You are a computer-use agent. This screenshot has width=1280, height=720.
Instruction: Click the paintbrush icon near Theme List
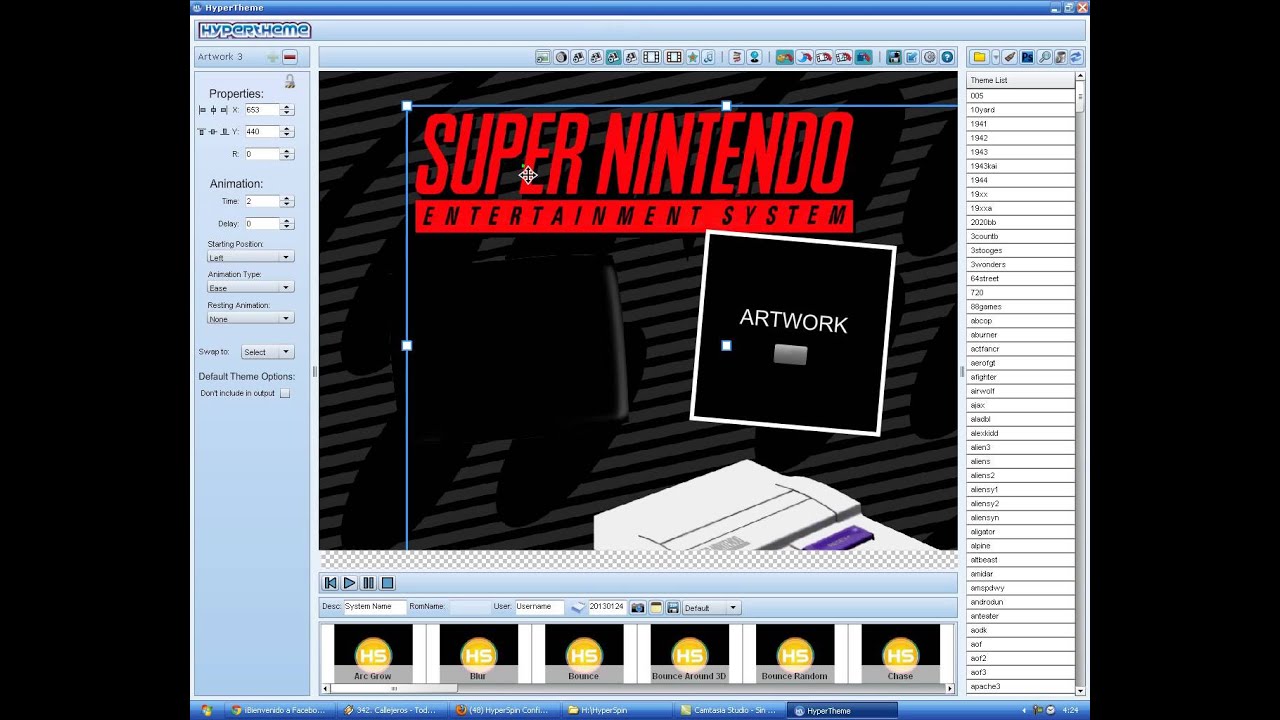click(x=1010, y=57)
